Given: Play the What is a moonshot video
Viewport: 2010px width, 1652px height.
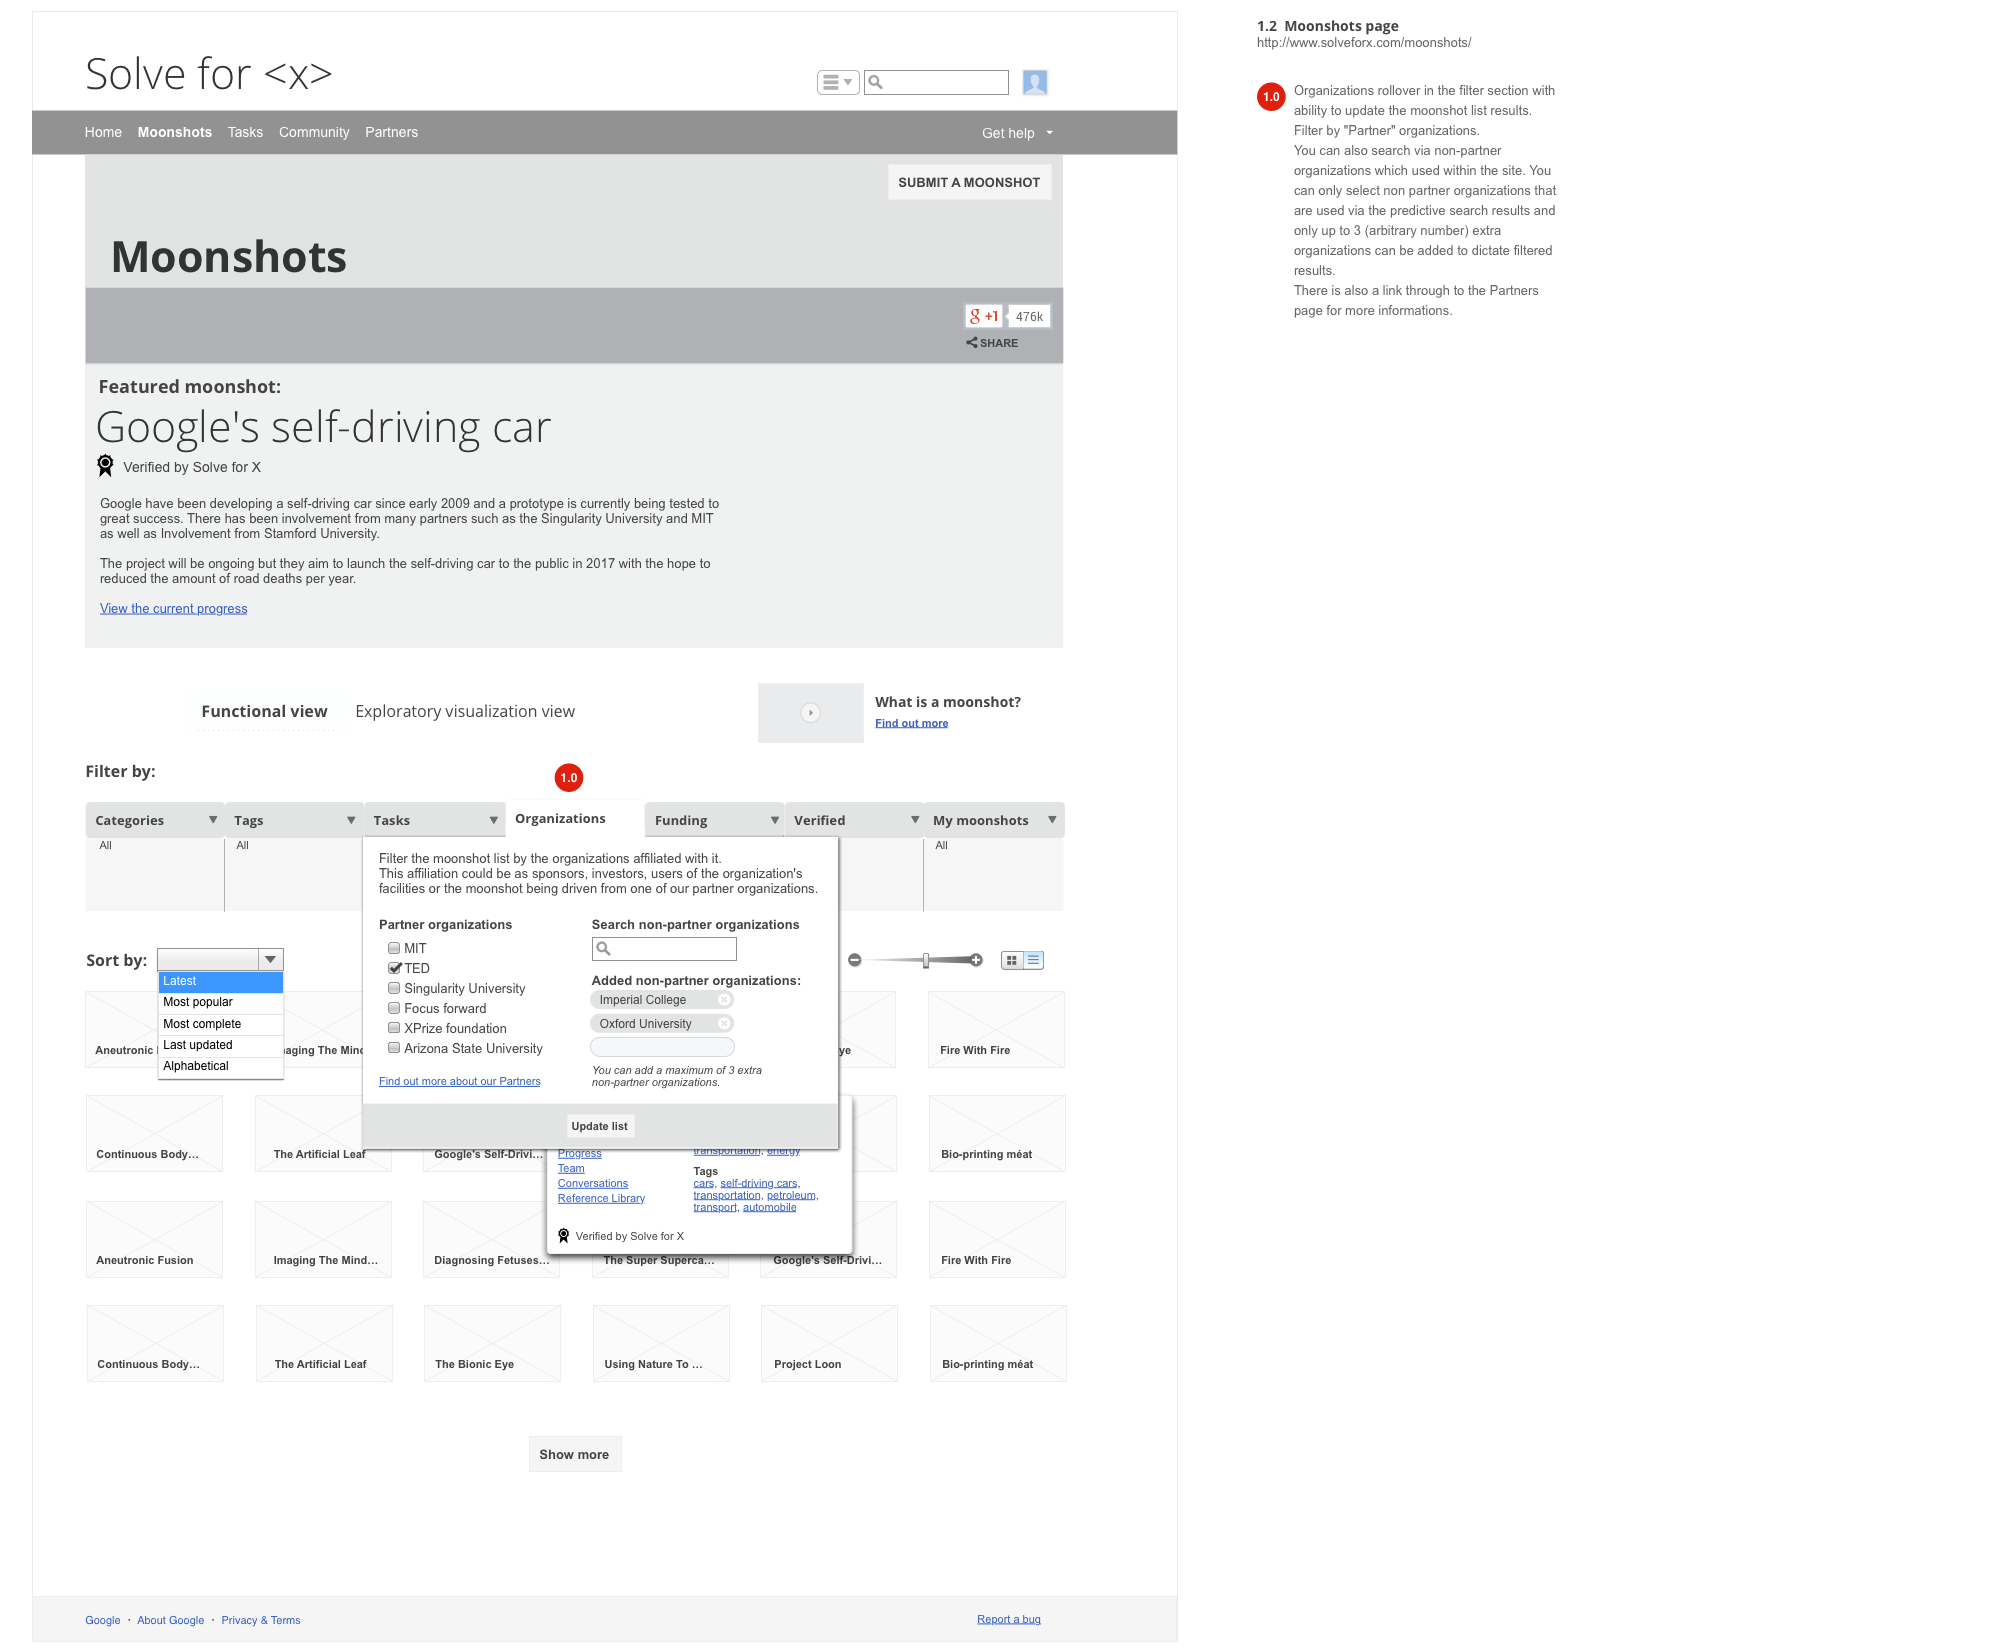Looking at the screenshot, I should tap(810, 713).
